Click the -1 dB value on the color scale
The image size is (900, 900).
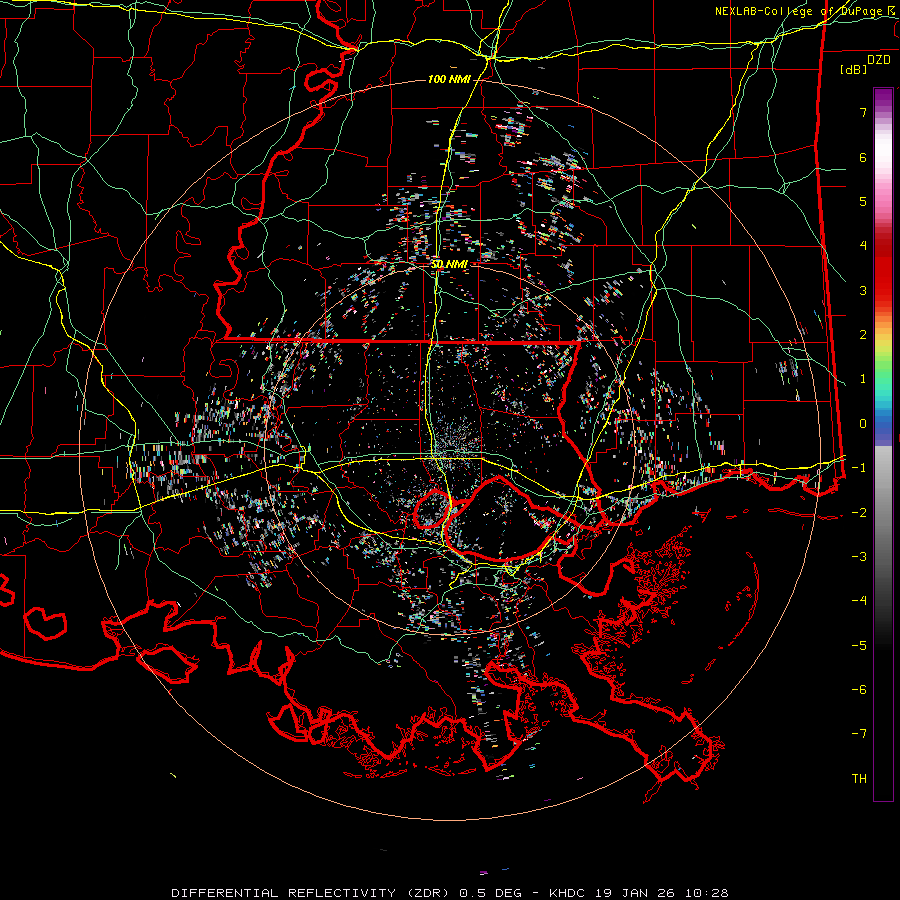click(859, 468)
